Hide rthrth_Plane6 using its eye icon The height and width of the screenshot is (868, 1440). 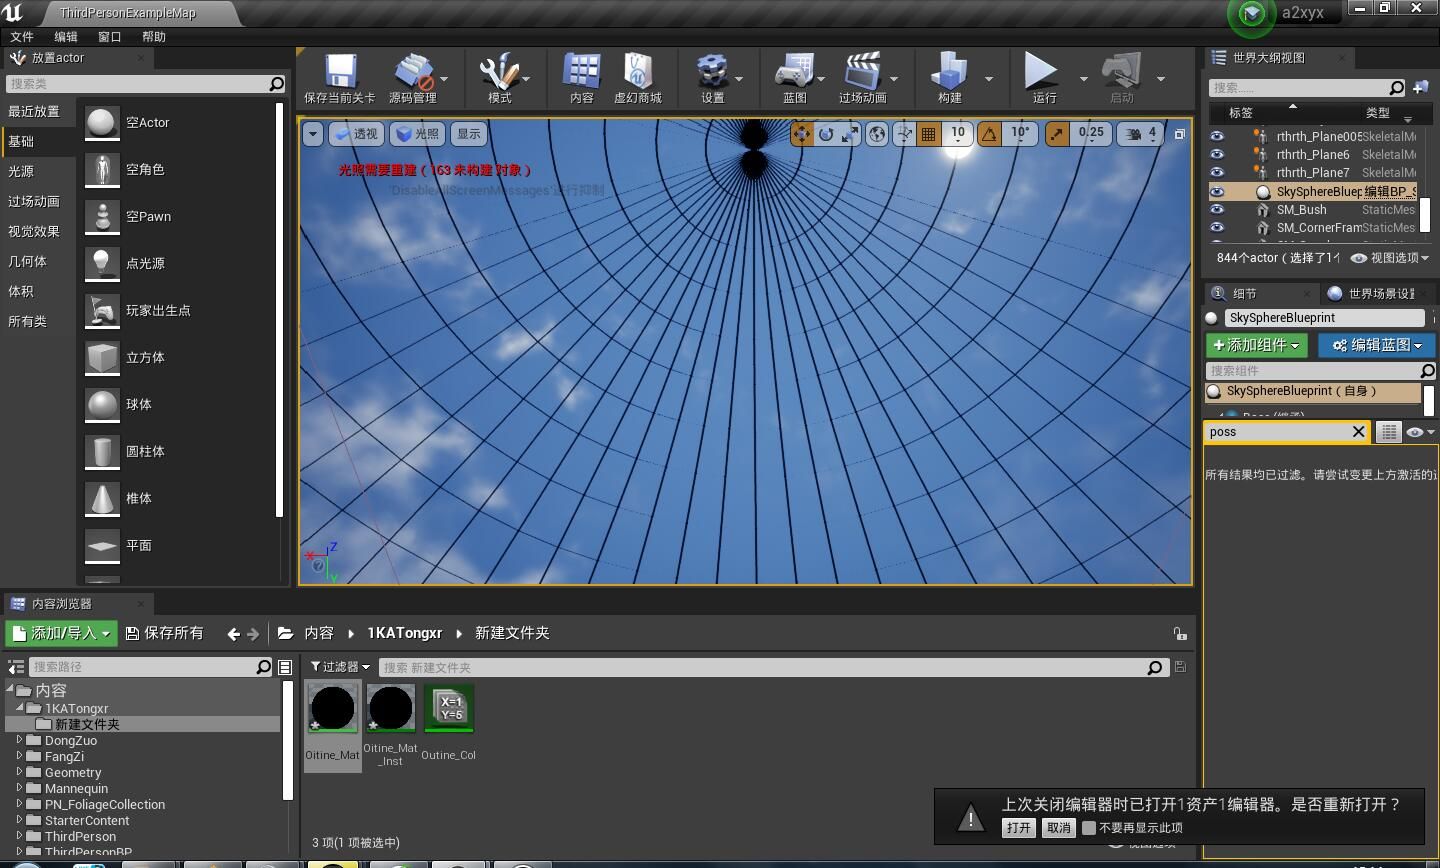[x=1217, y=154]
